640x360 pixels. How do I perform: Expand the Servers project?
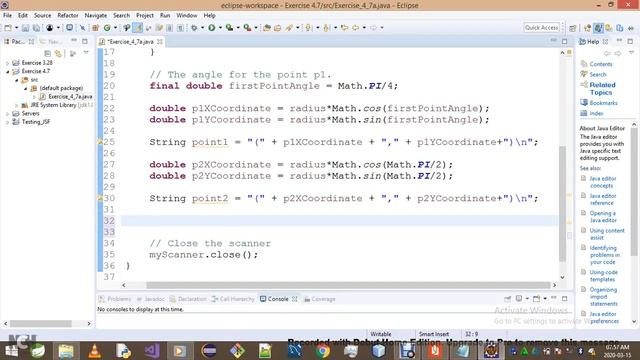tap(7, 113)
